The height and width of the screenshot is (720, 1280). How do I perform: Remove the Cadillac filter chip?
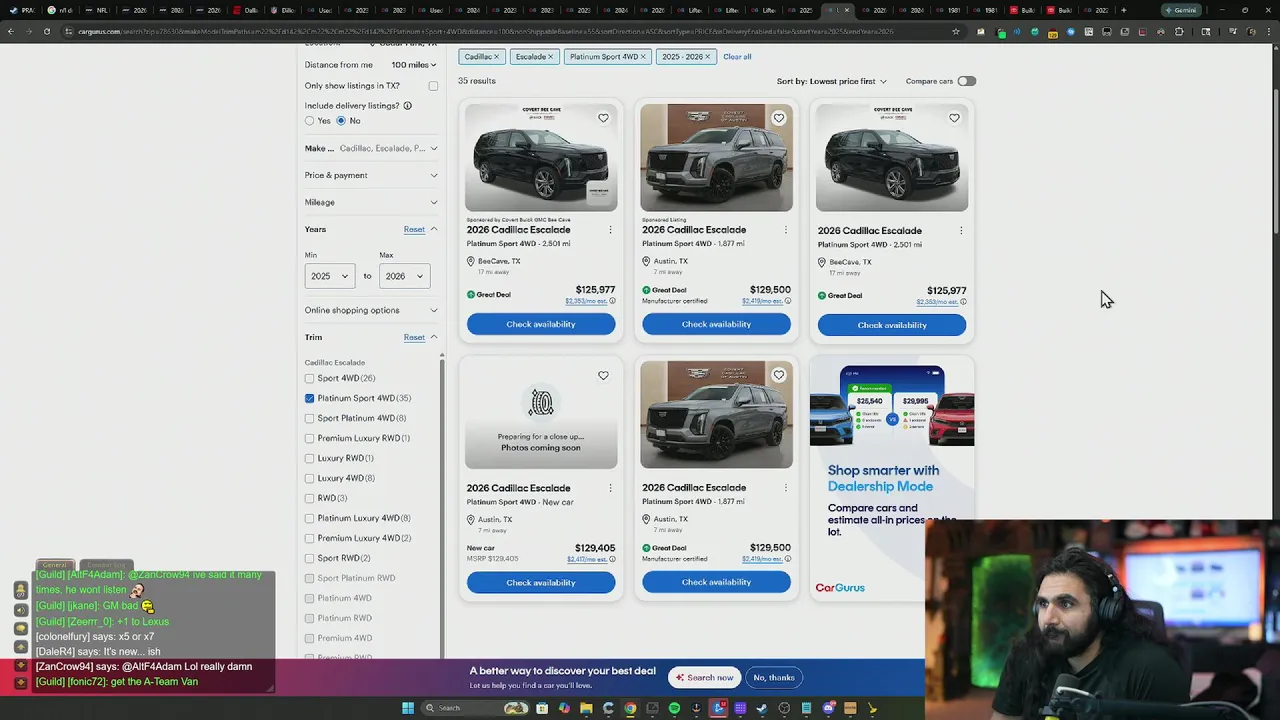496,57
